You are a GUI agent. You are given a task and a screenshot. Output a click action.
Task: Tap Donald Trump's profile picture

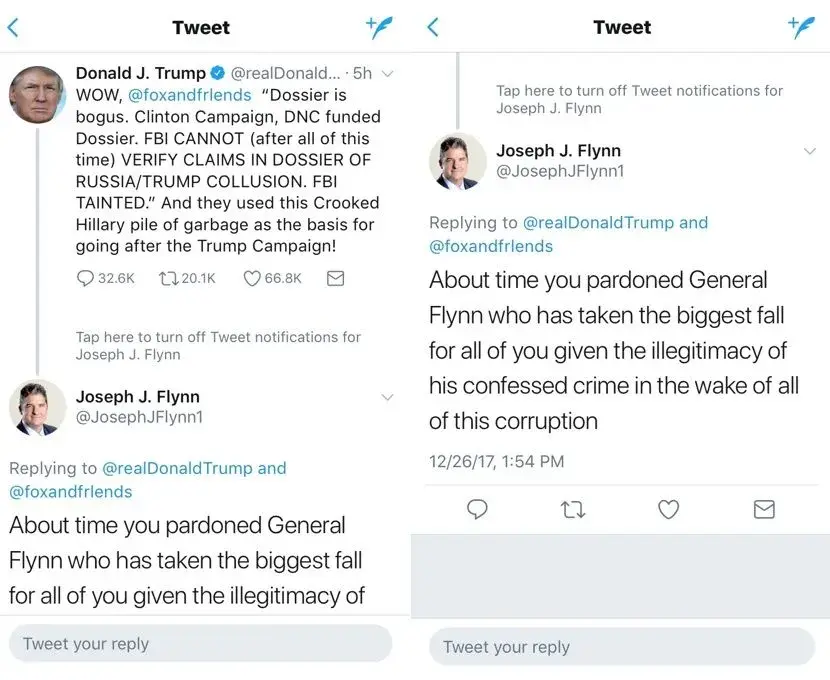[x=38, y=96]
